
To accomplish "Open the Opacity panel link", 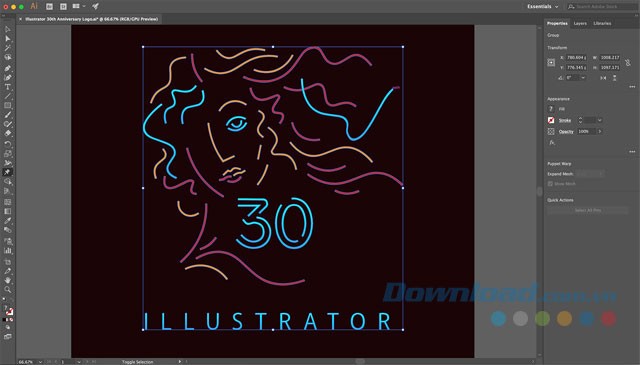I will click(566, 131).
